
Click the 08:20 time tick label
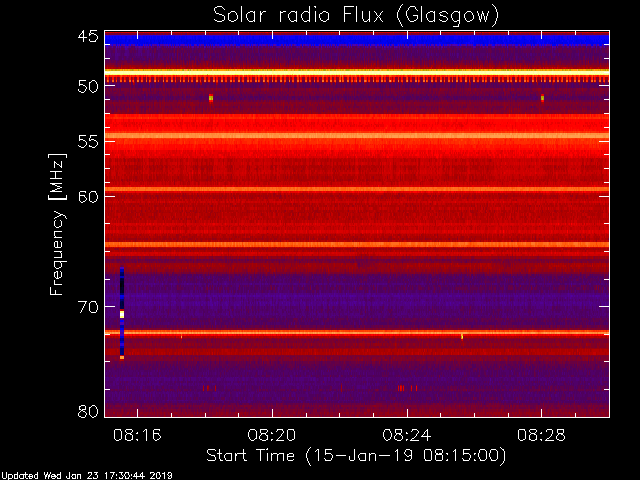272,435
